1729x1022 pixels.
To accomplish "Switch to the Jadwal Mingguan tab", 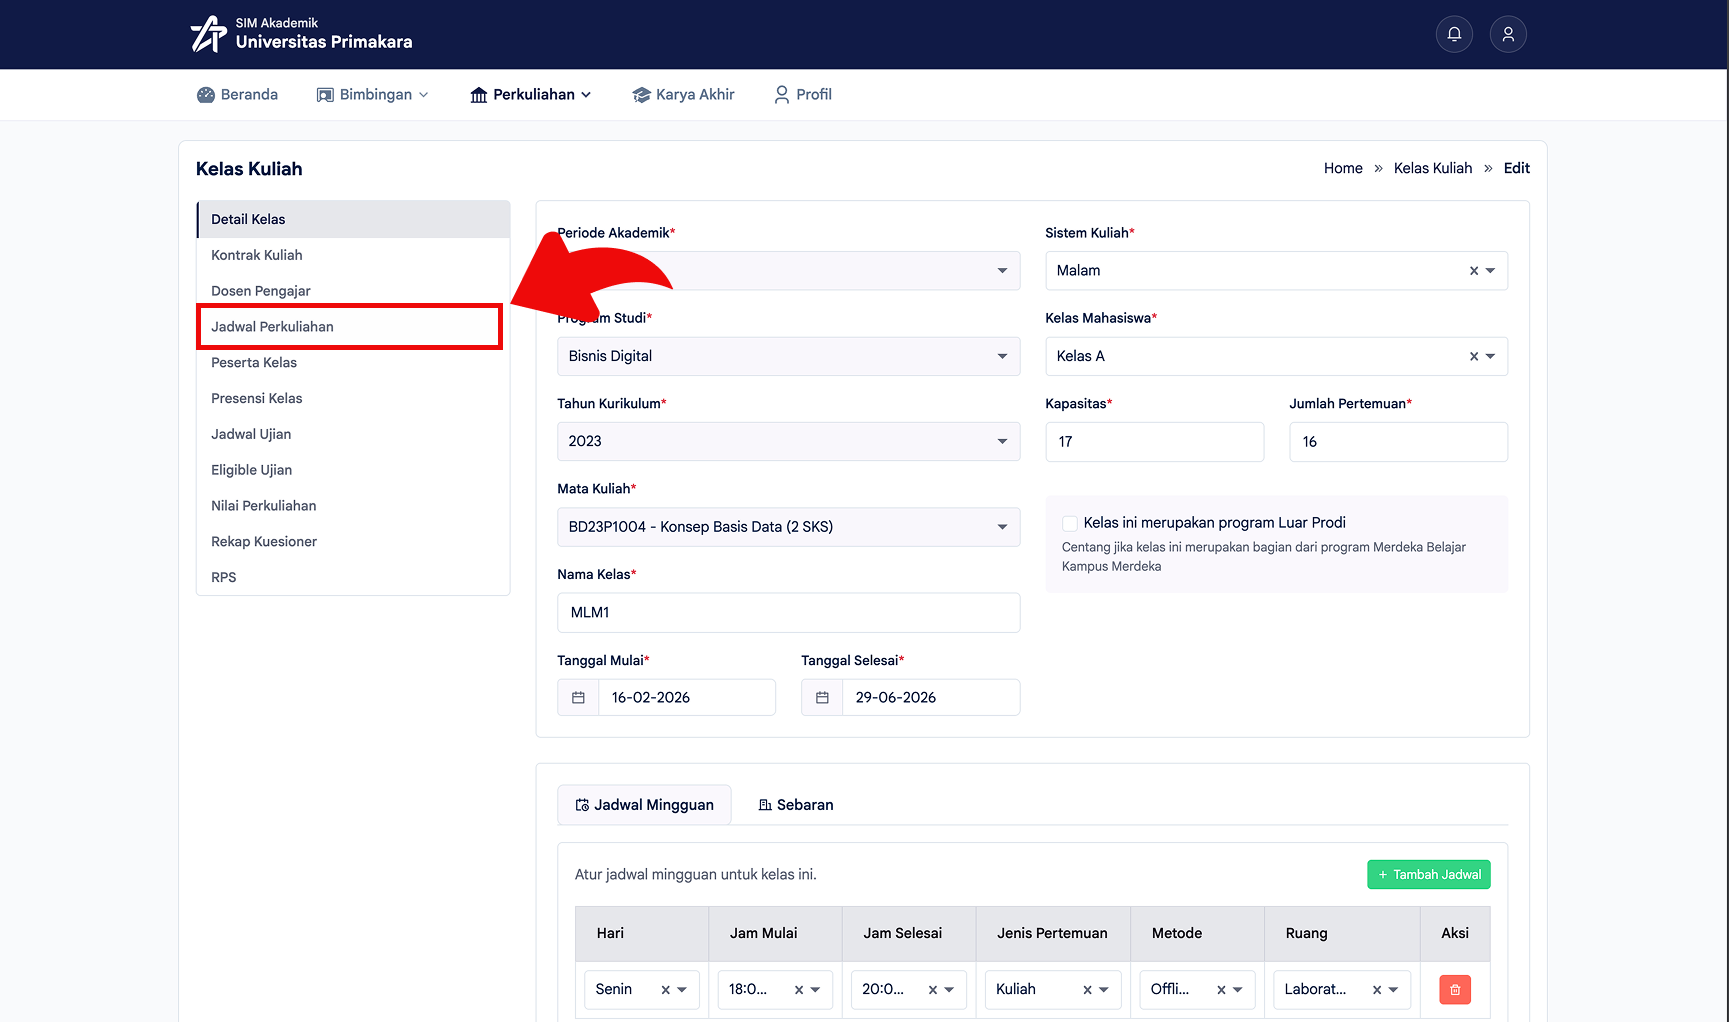I will point(644,805).
